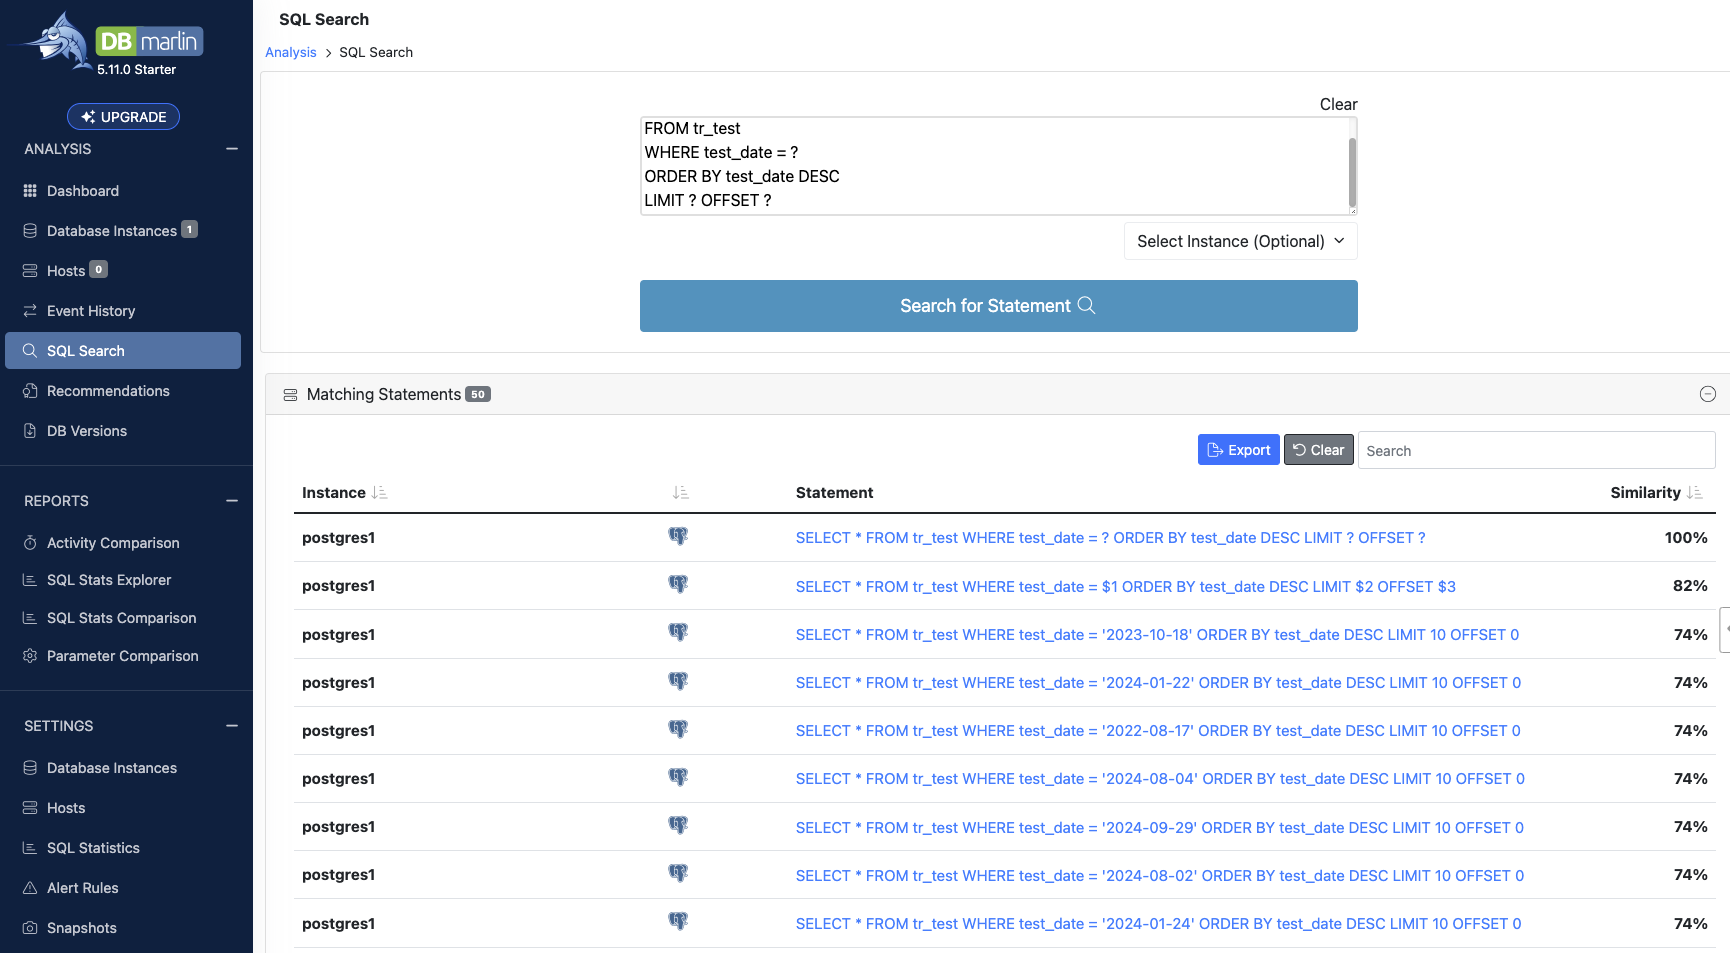The width and height of the screenshot is (1730, 953).
Task: Open statement with date 2023-10-18
Action: pos(1158,635)
